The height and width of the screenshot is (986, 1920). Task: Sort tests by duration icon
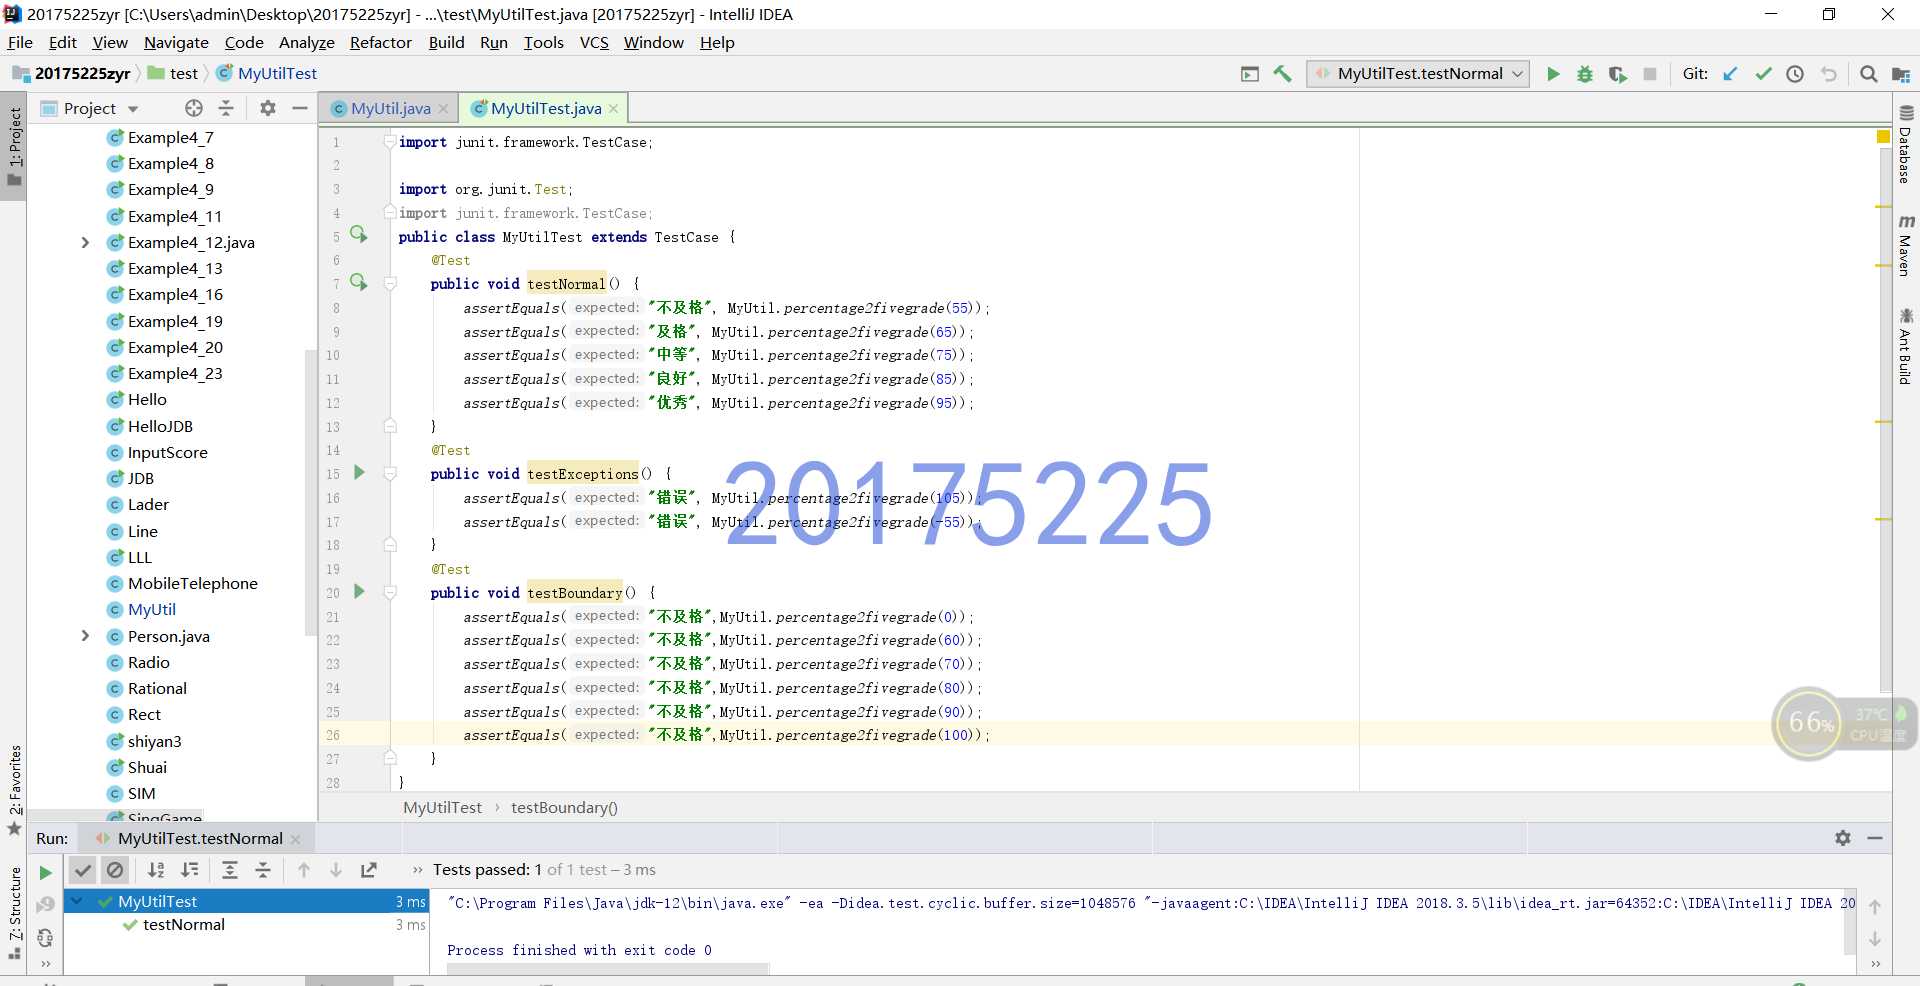pos(189,870)
